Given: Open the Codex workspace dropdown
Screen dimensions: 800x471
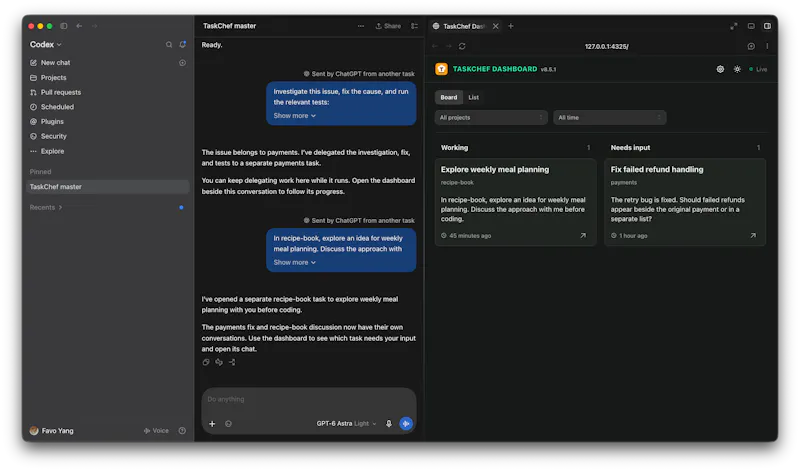Looking at the screenshot, I should (46, 45).
